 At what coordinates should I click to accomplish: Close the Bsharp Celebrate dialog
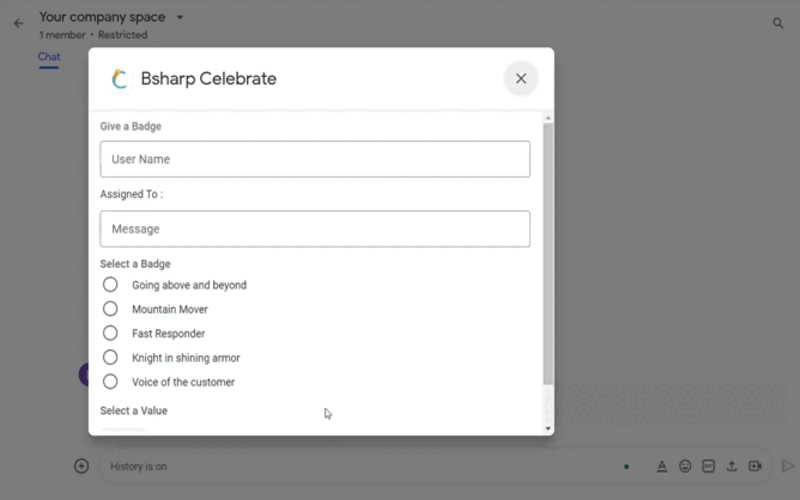pyautogui.click(x=520, y=79)
